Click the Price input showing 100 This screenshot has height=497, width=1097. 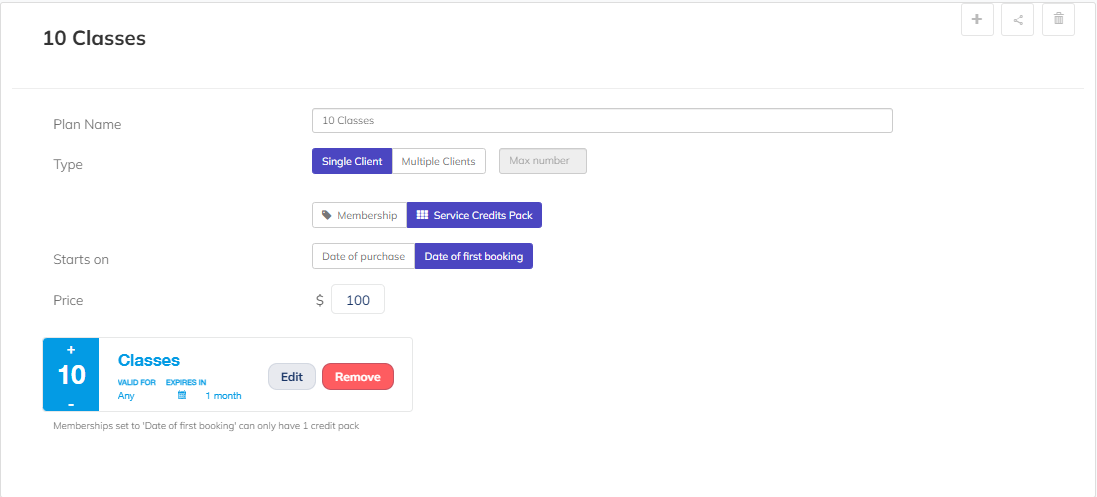click(x=358, y=300)
